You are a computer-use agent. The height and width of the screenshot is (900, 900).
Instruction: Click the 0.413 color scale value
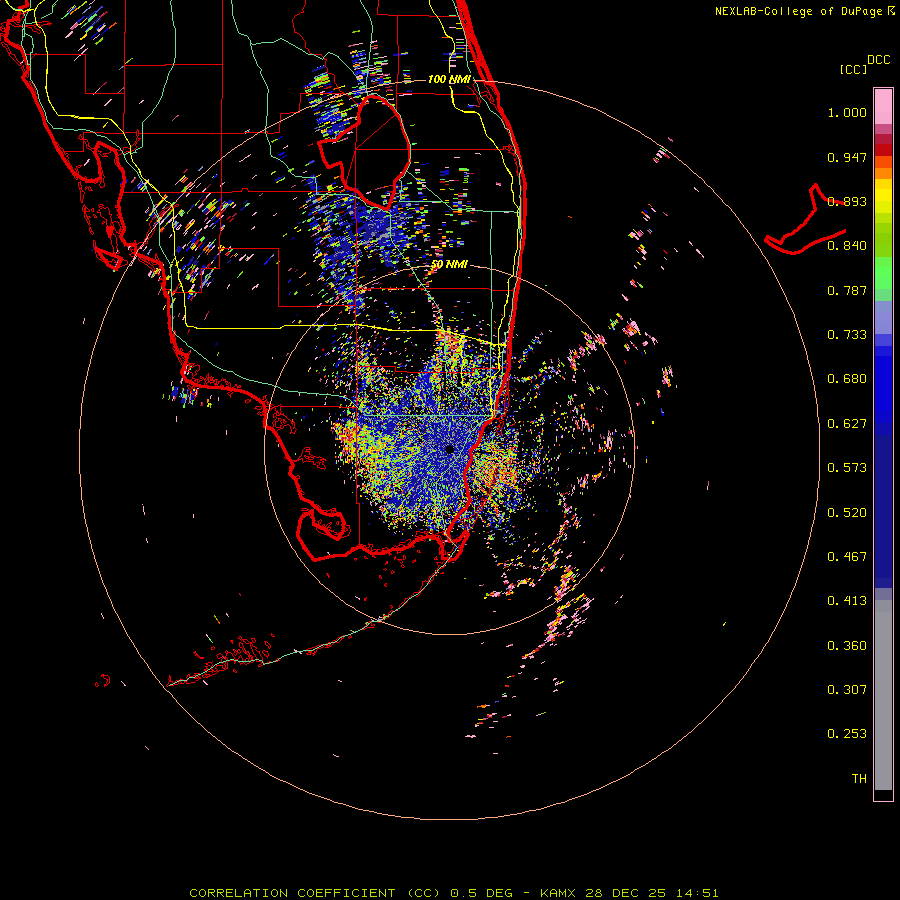(x=847, y=601)
